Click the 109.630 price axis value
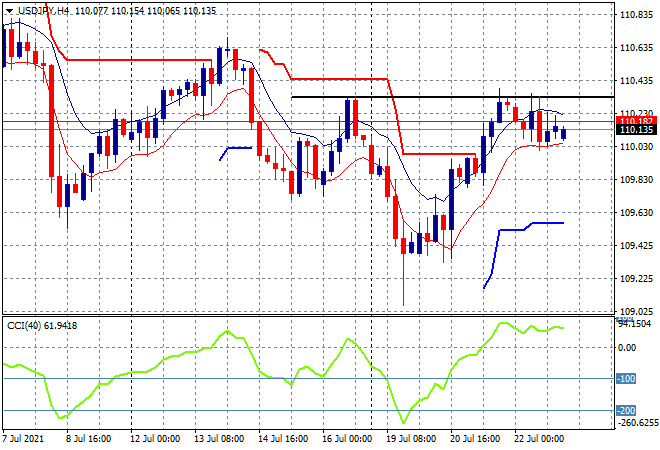 pyautogui.click(x=636, y=212)
